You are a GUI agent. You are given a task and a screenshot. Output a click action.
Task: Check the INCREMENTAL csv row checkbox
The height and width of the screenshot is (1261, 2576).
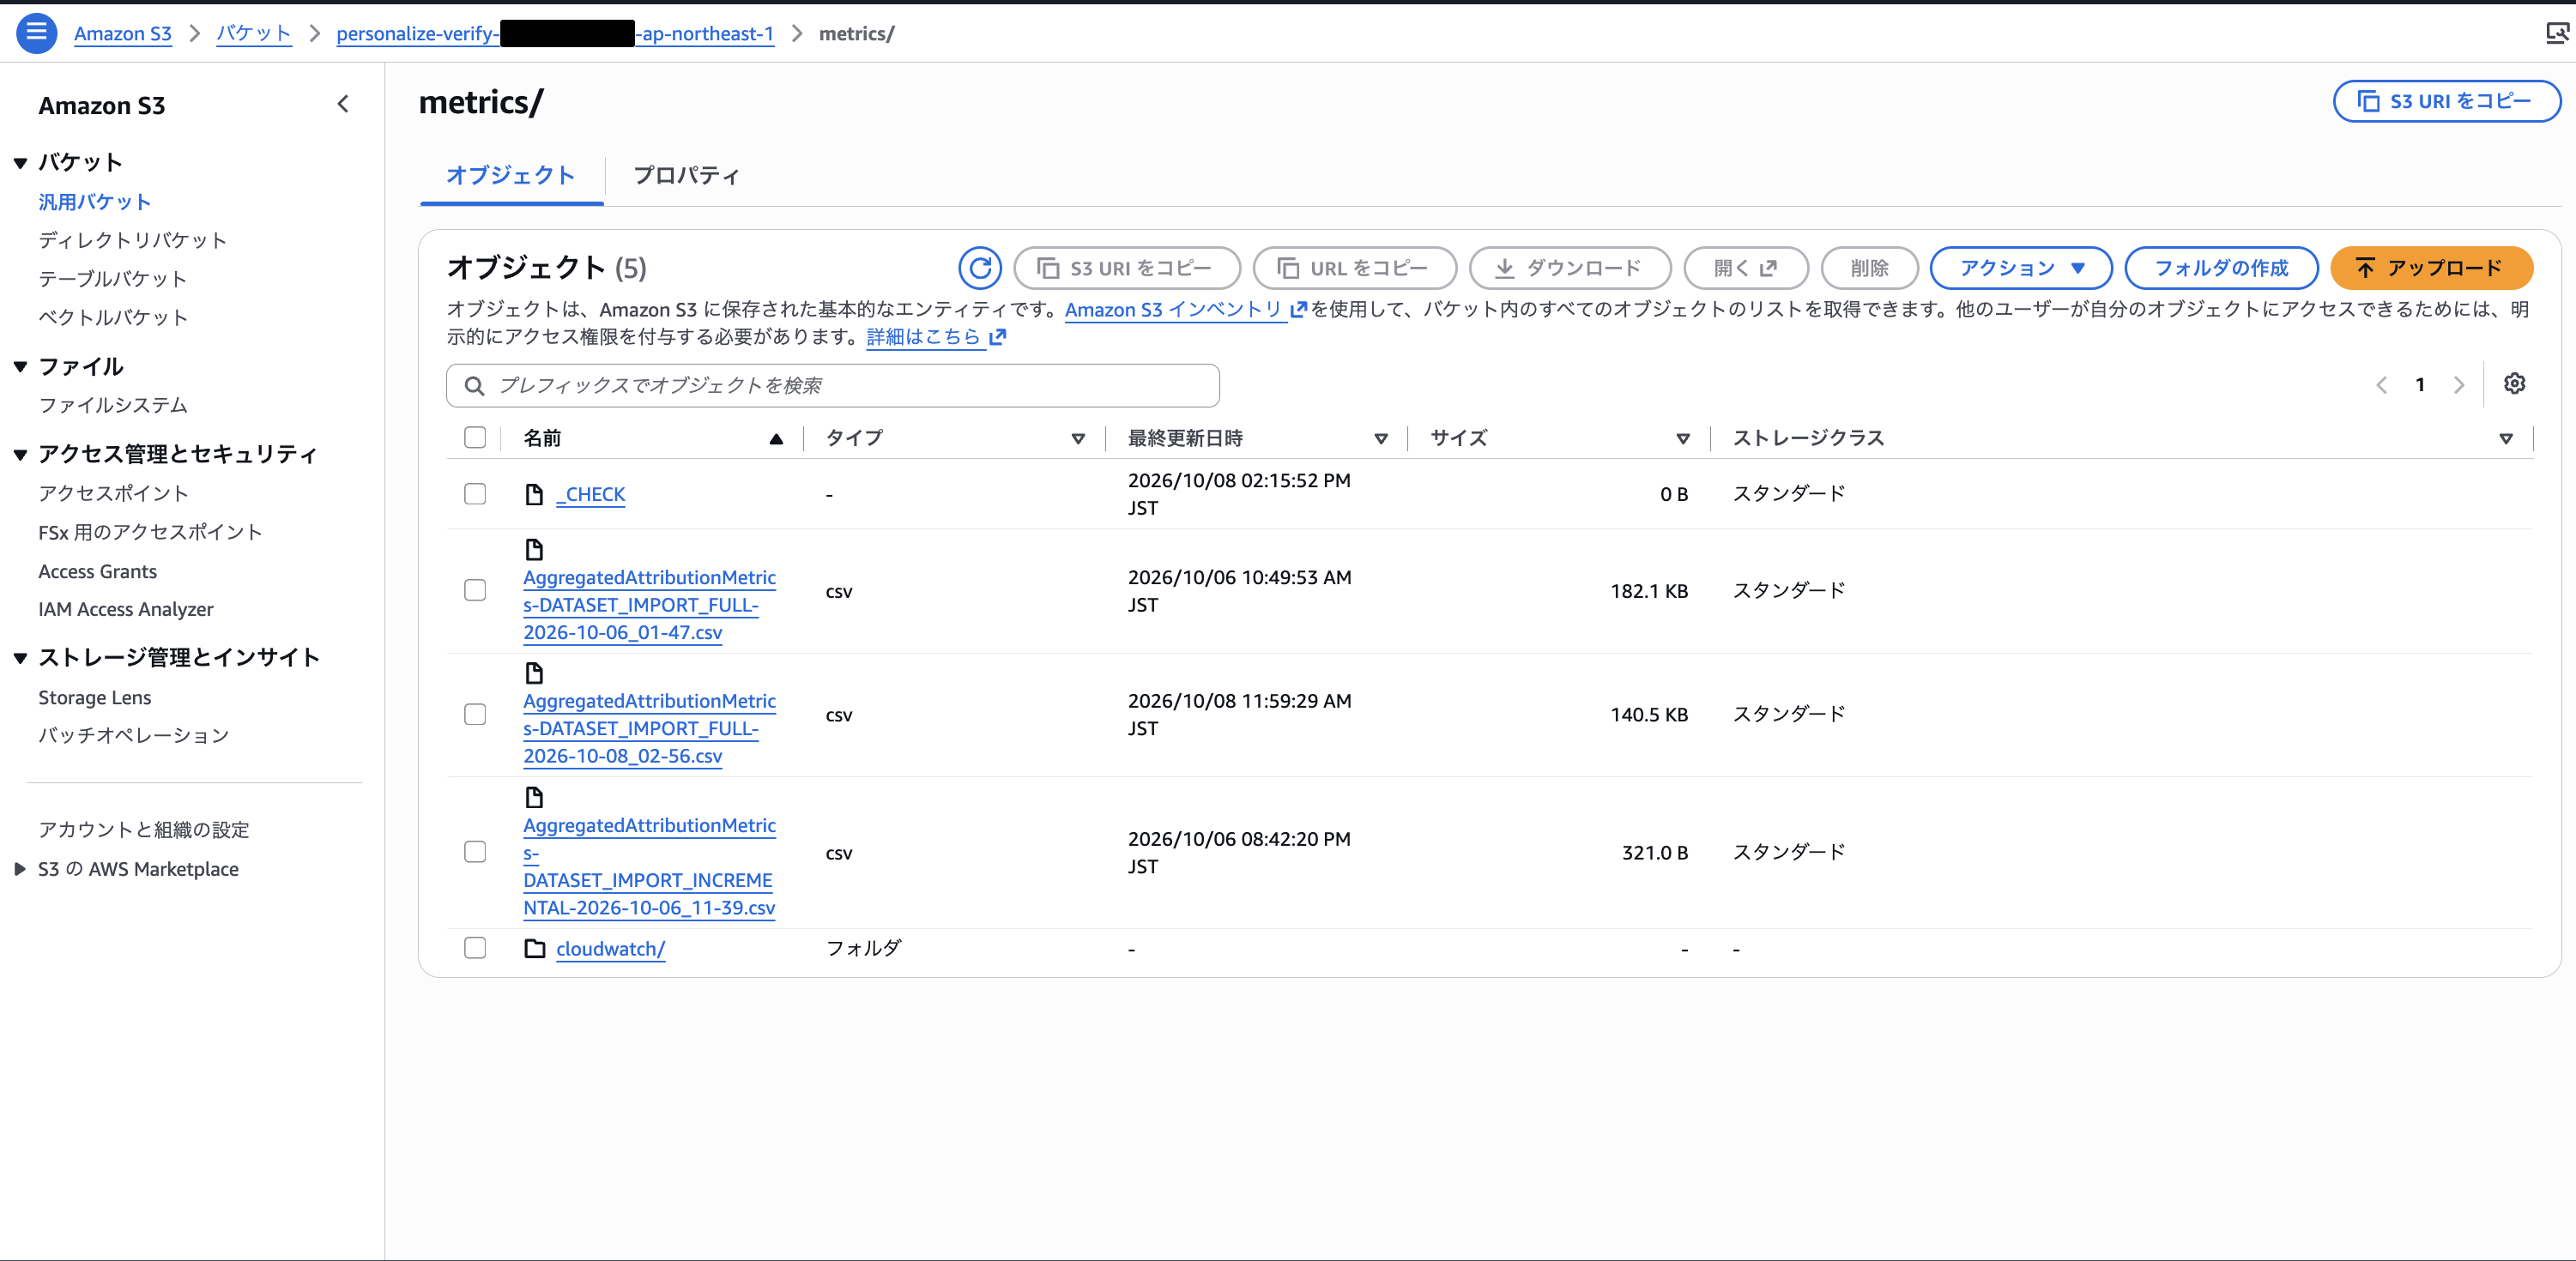click(475, 852)
